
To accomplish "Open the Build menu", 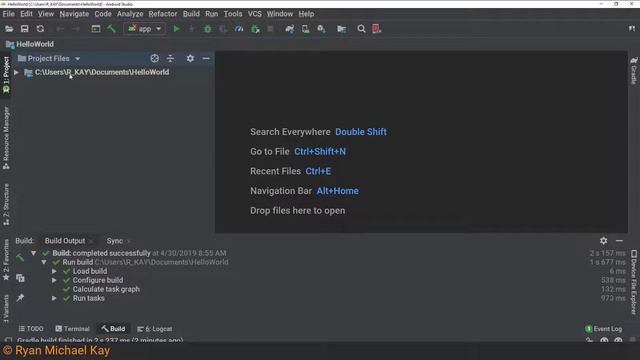I will coord(191,14).
